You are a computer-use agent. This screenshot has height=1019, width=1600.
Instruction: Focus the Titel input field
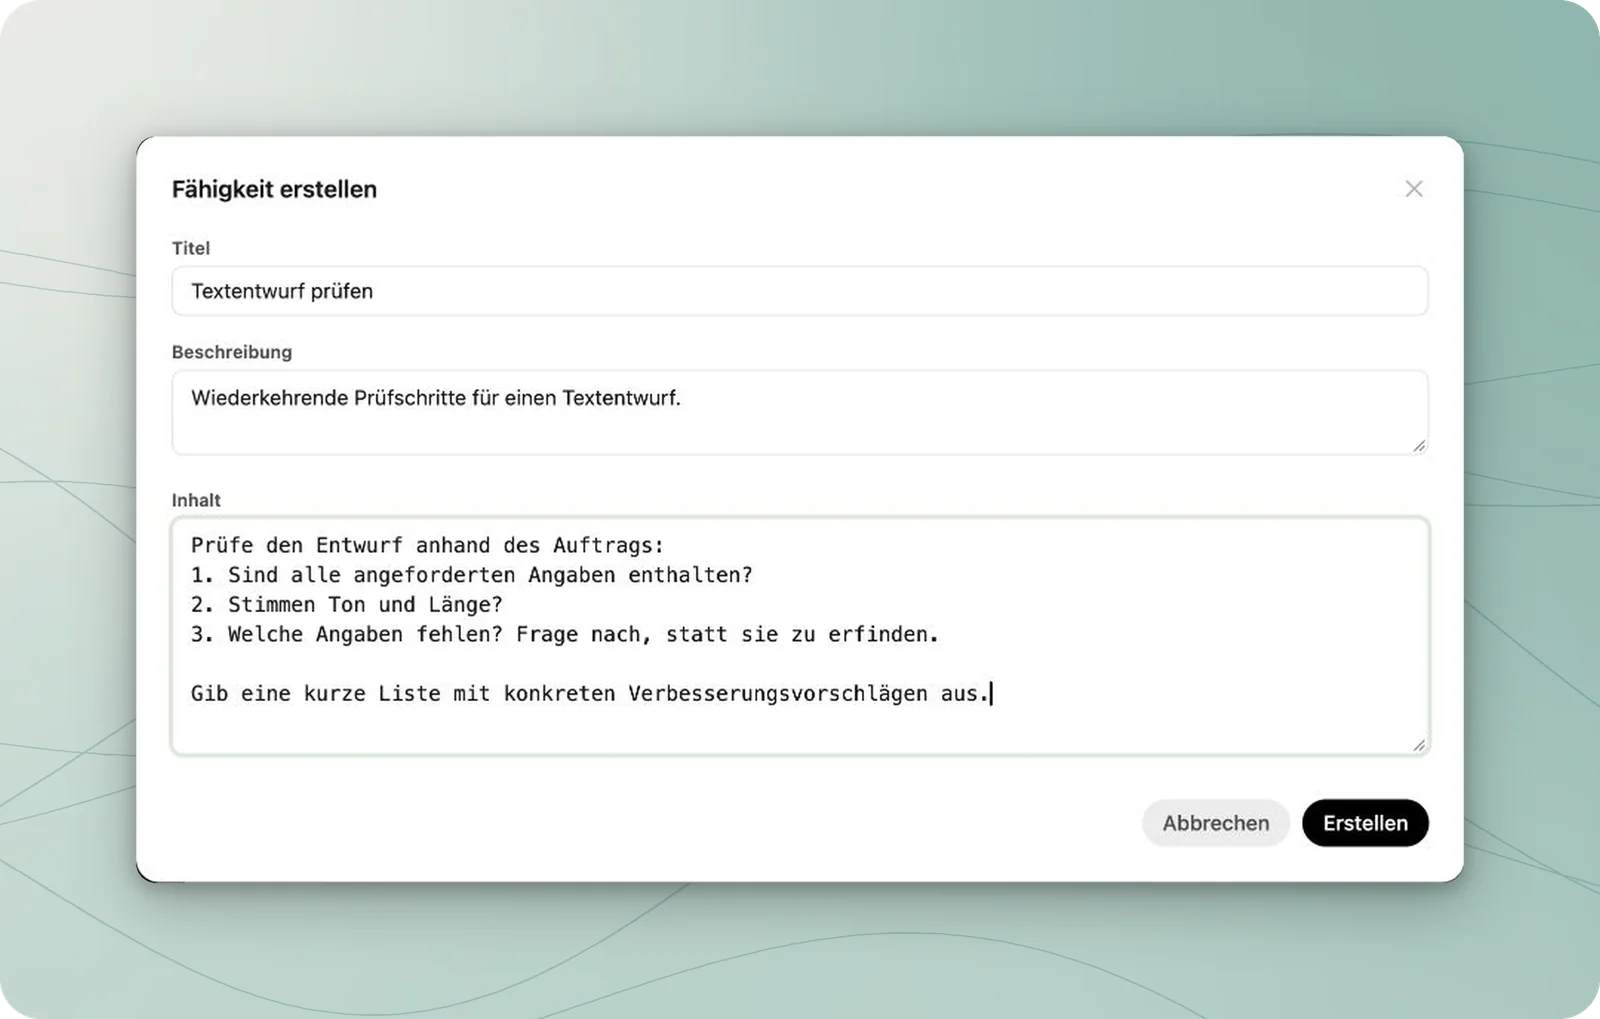click(x=800, y=291)
